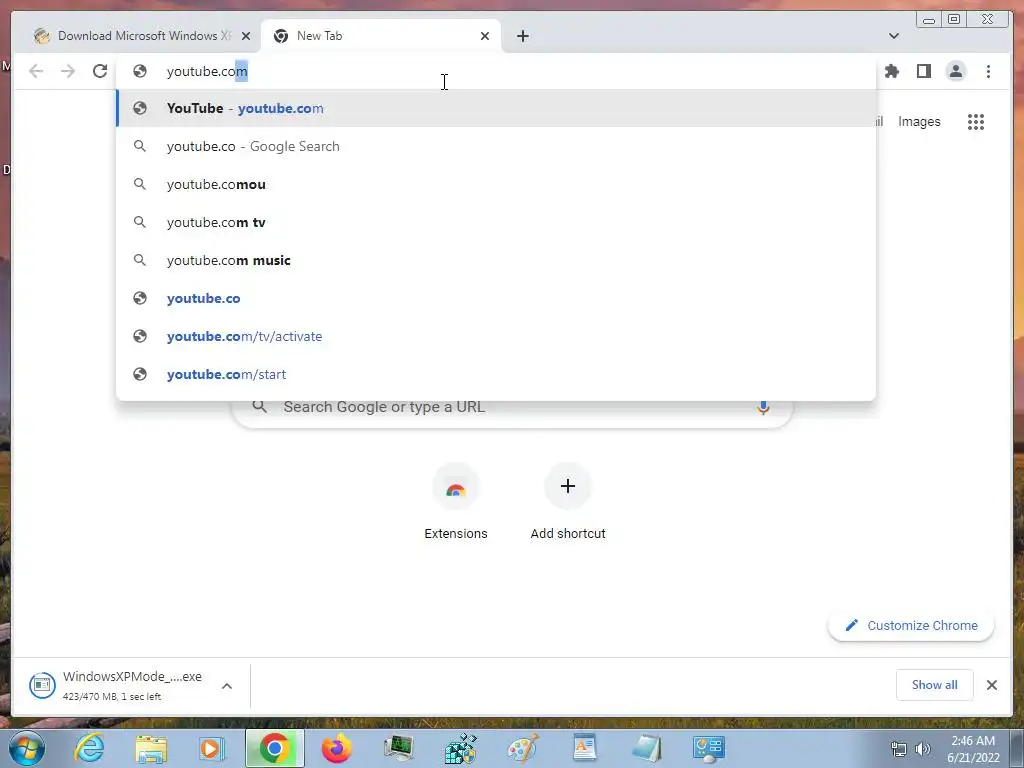Open the Extensions shortcut tile
The image size is (1024, 768).
pos(456,502)
